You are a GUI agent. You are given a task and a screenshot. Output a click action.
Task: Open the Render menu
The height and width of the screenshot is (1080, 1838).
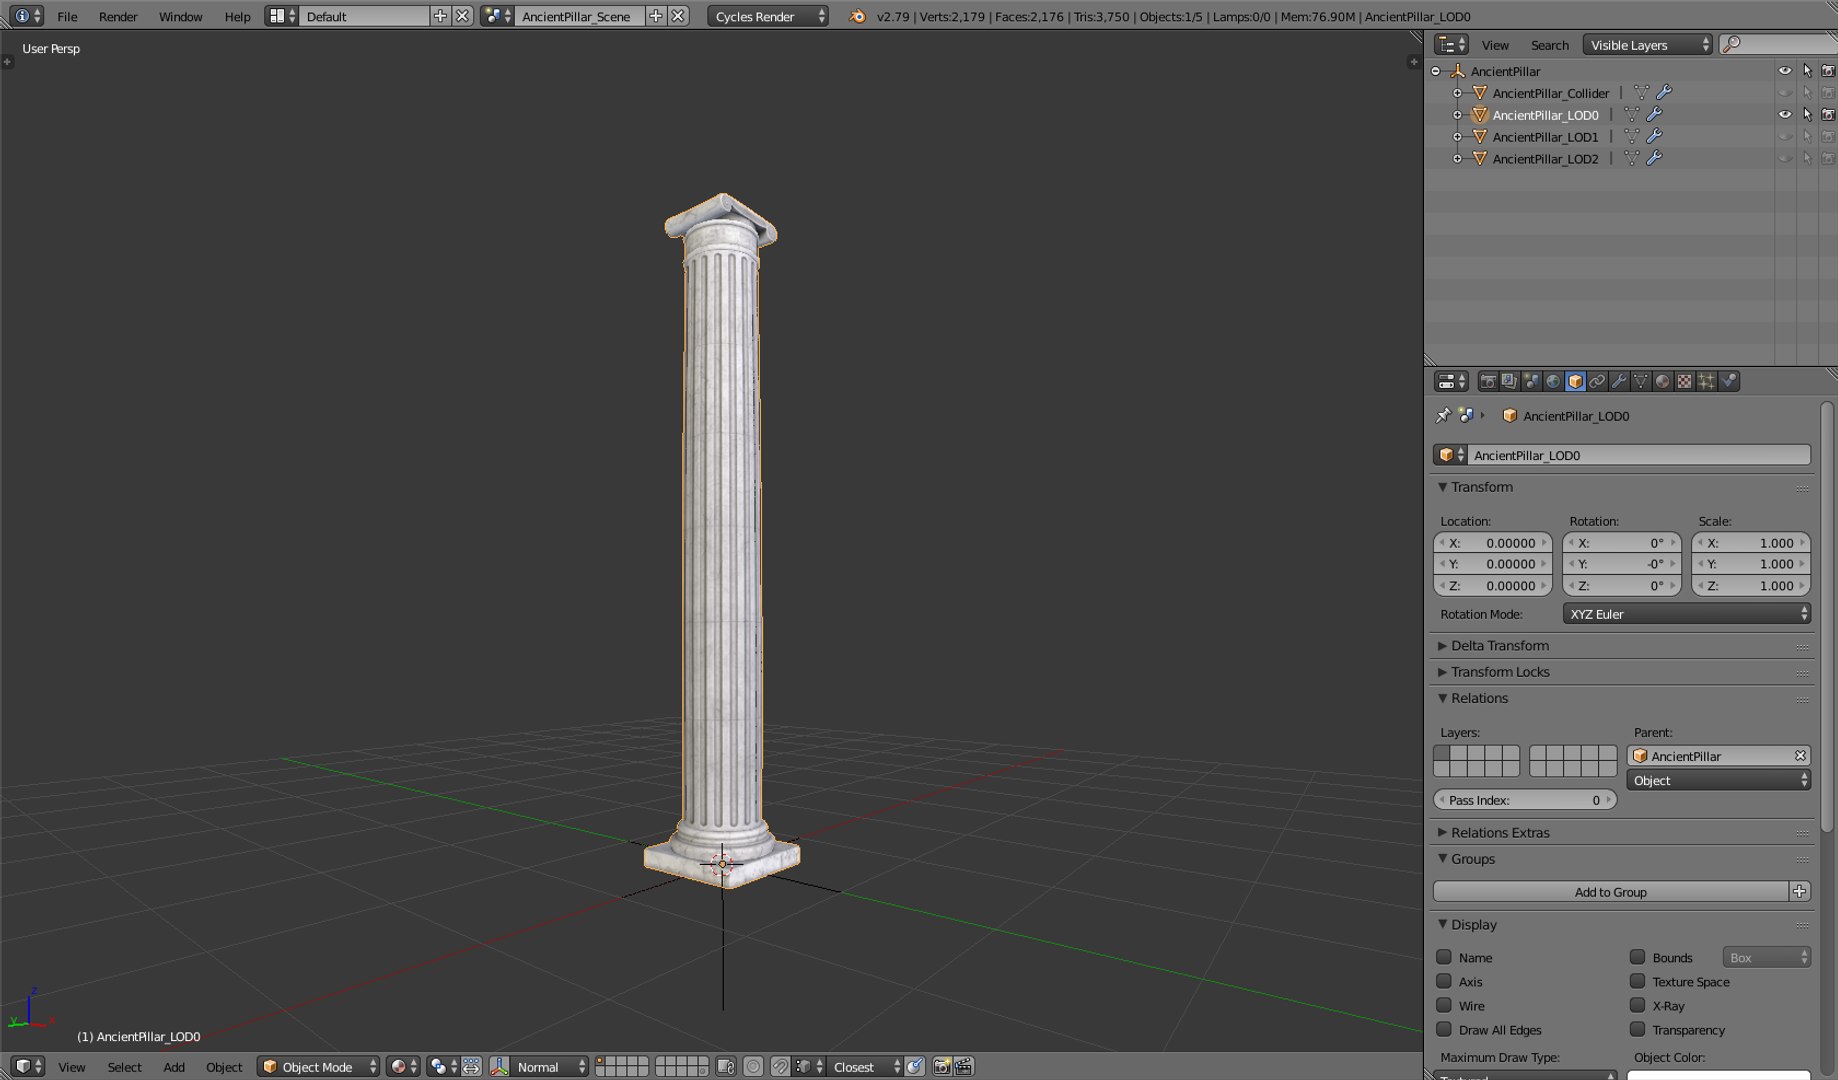[x=118, y=16]
